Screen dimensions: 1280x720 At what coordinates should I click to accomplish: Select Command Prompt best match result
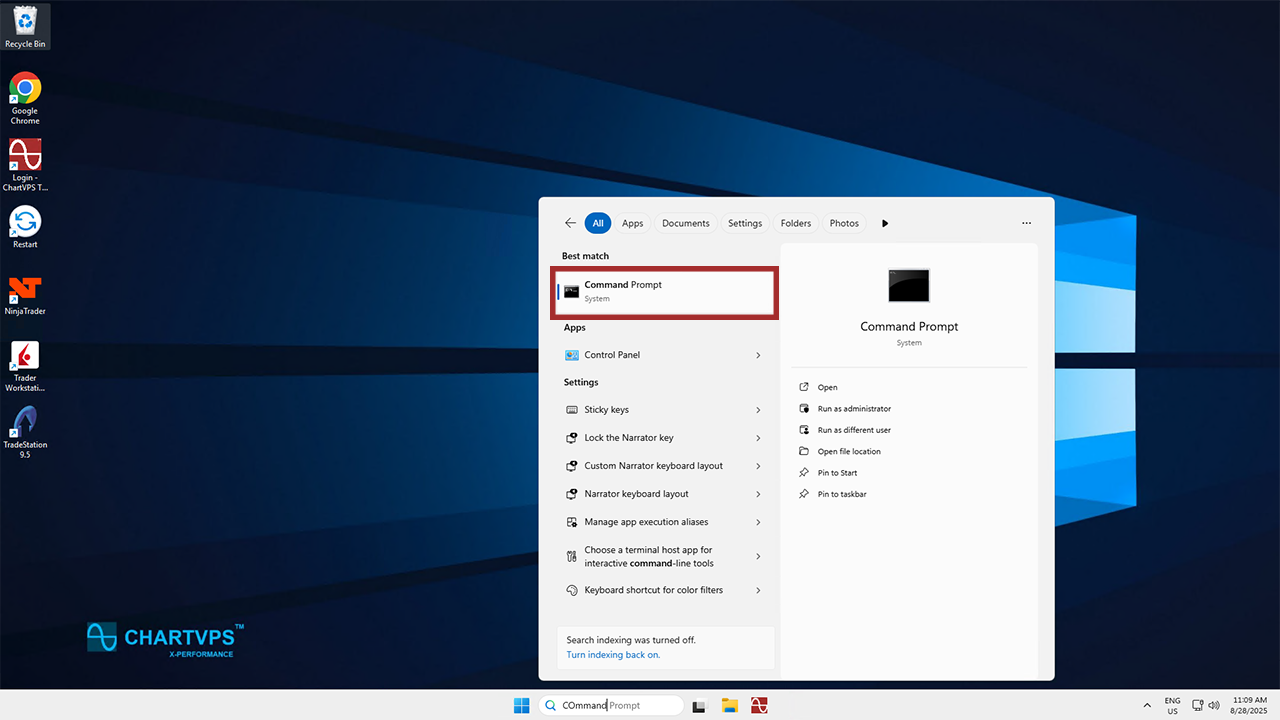tap(664, 291)
